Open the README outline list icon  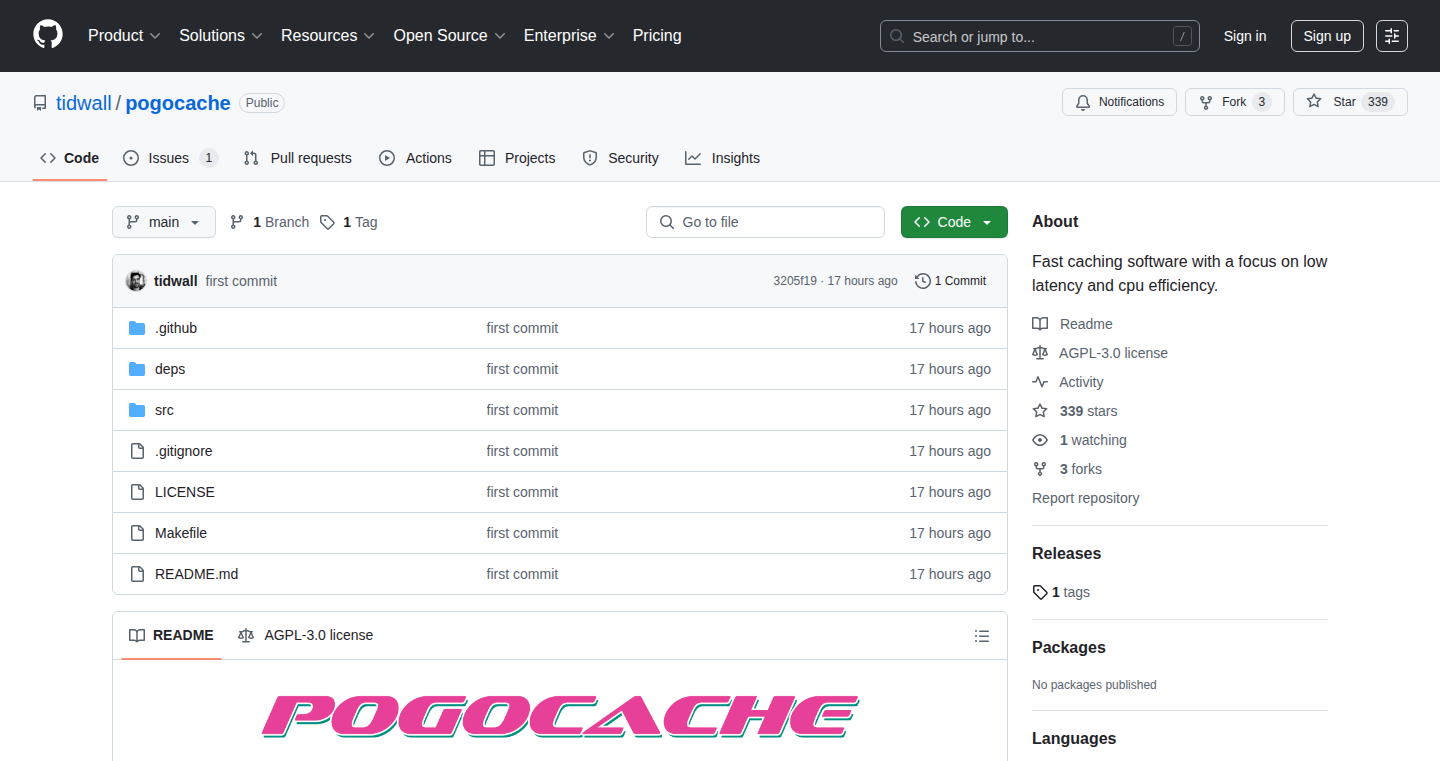click(x=982, y=636)
